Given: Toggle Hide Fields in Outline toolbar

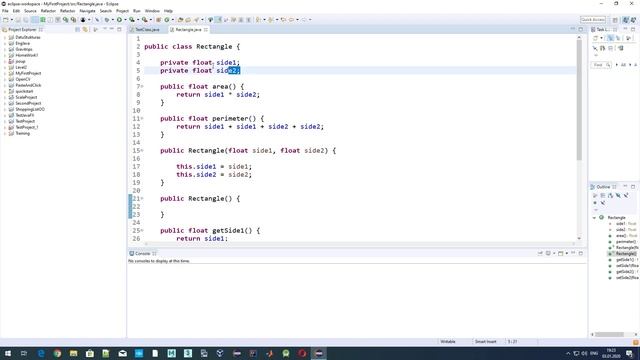Looking at the screenshot, I should coord(618,195).
